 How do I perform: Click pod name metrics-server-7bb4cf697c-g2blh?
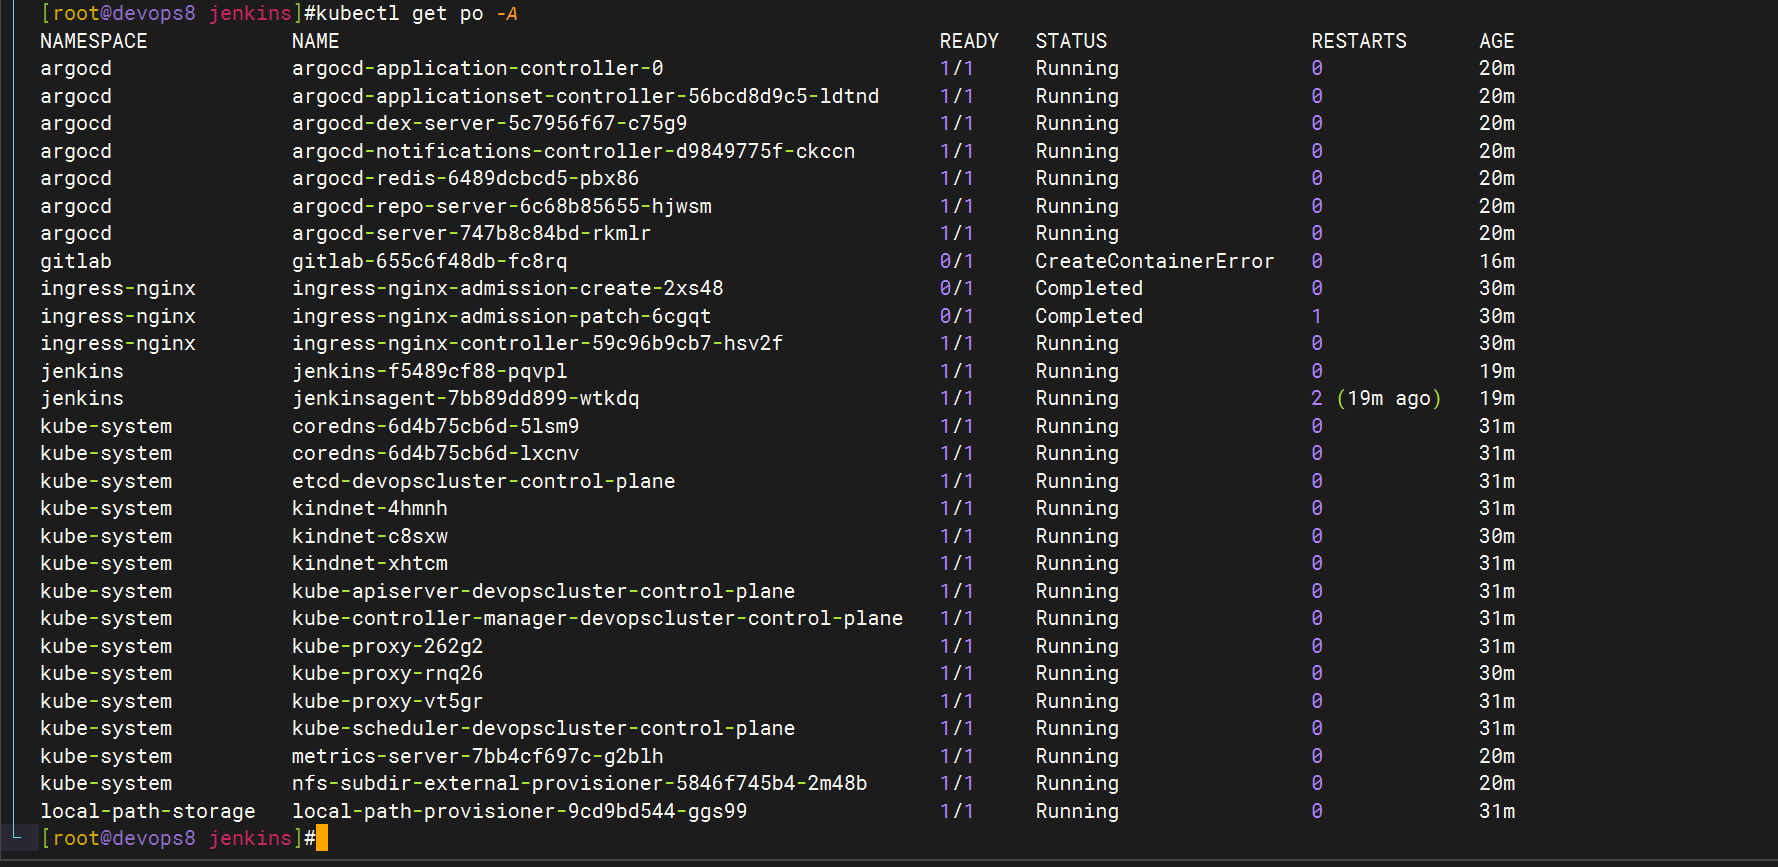pos(478,756)
